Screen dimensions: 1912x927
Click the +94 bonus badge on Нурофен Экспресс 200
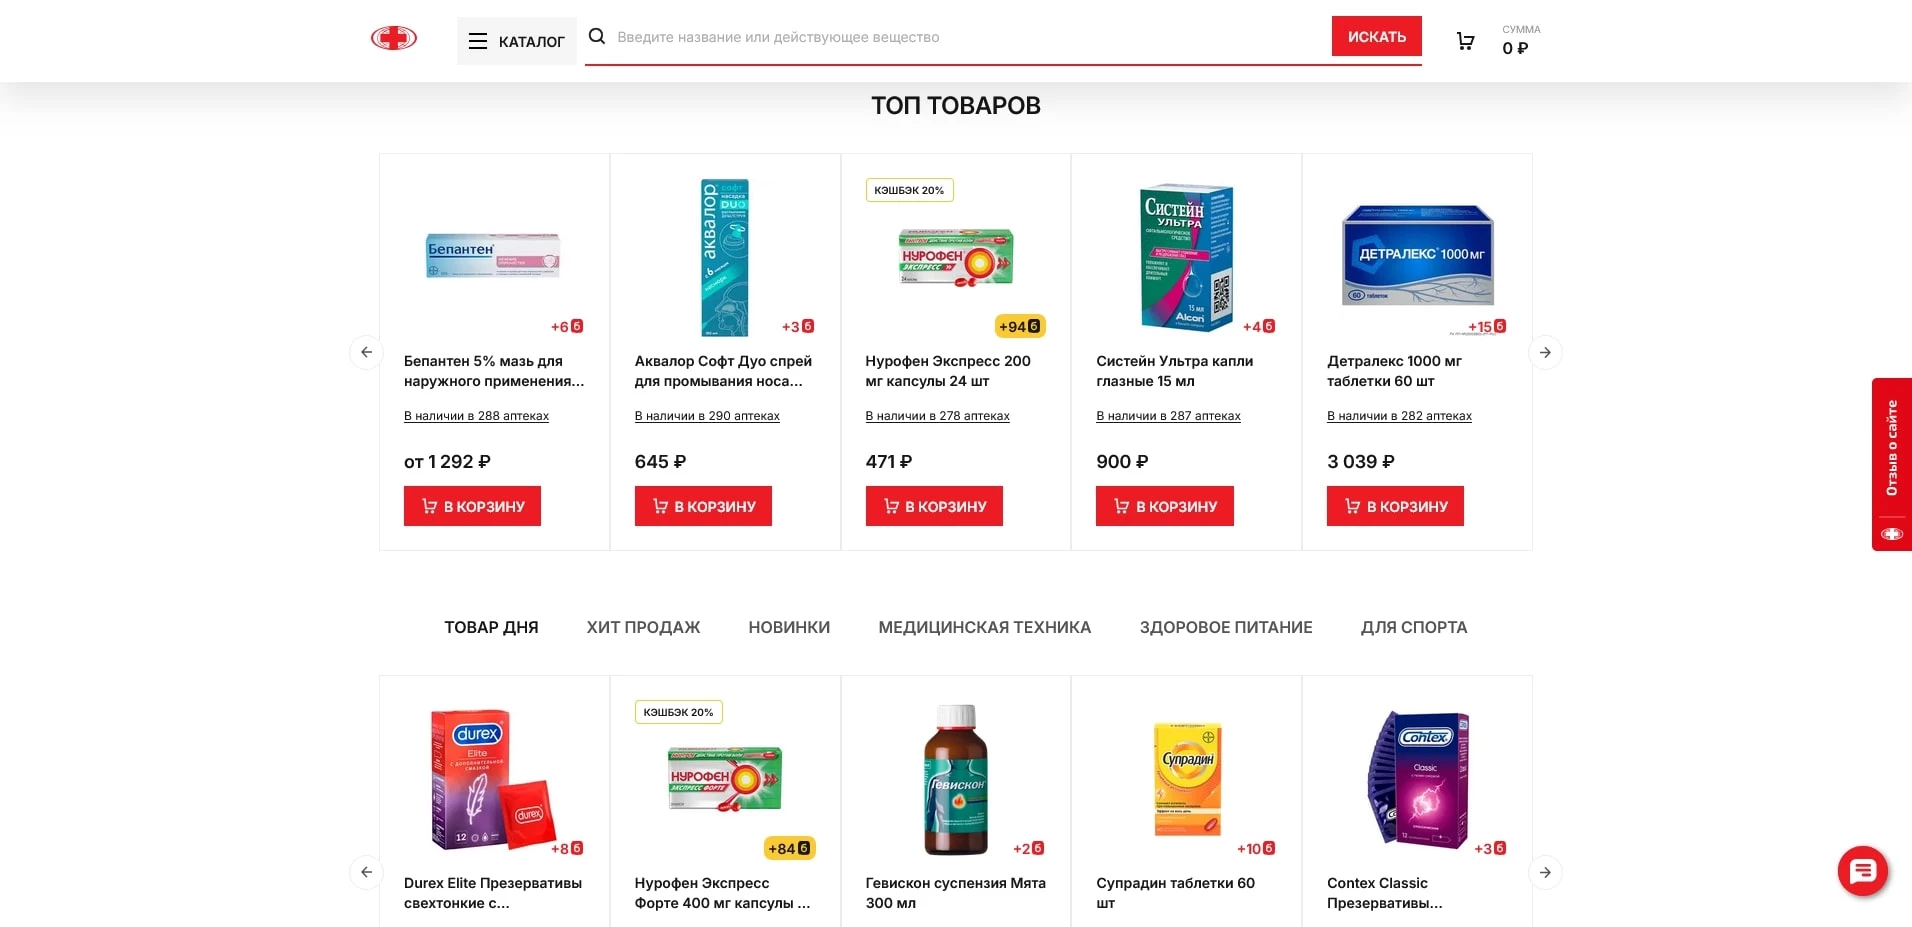(1020, 326)
